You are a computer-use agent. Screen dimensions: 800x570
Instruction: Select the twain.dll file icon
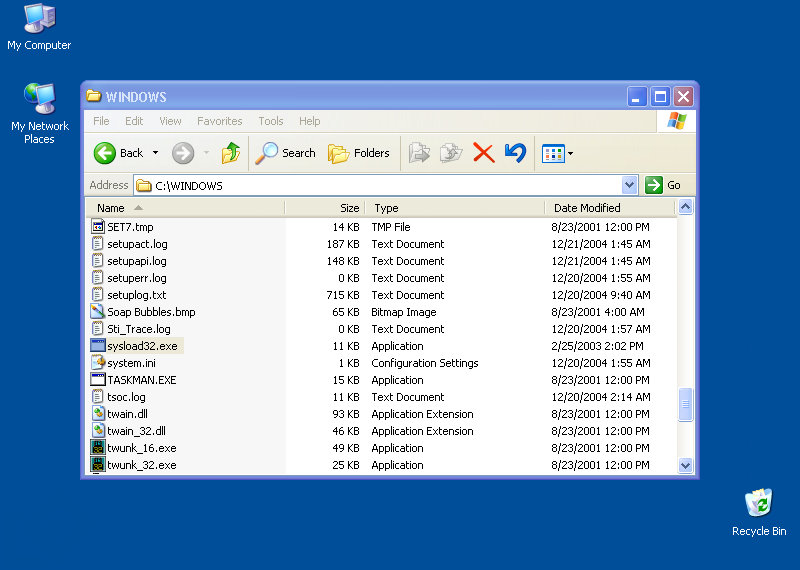click(x=97, y=414)
